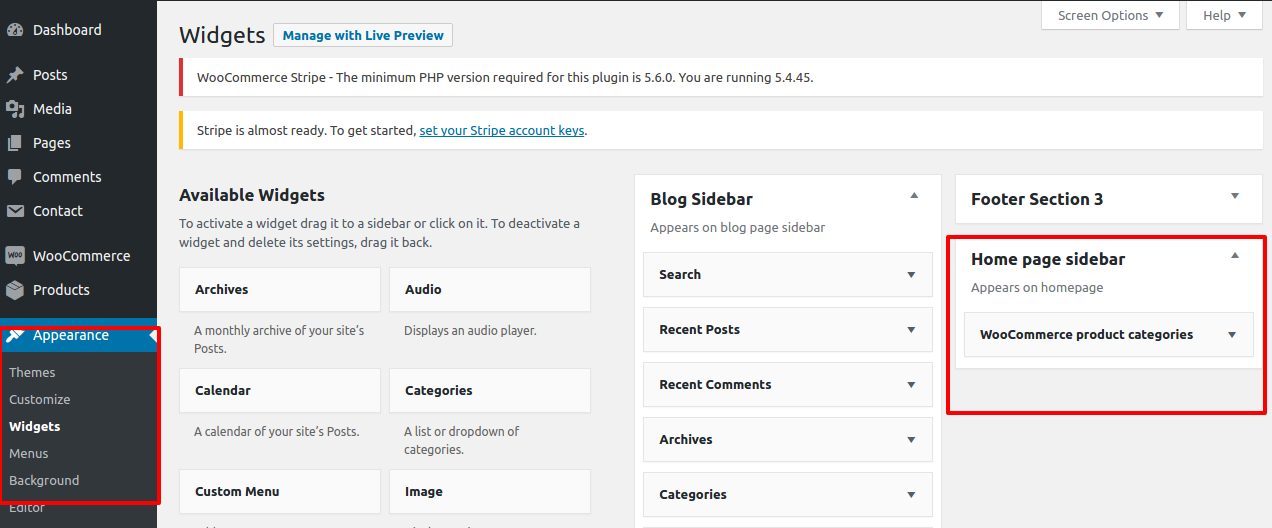
Task: Click Manage with Live Preview button
Action: 363,35
